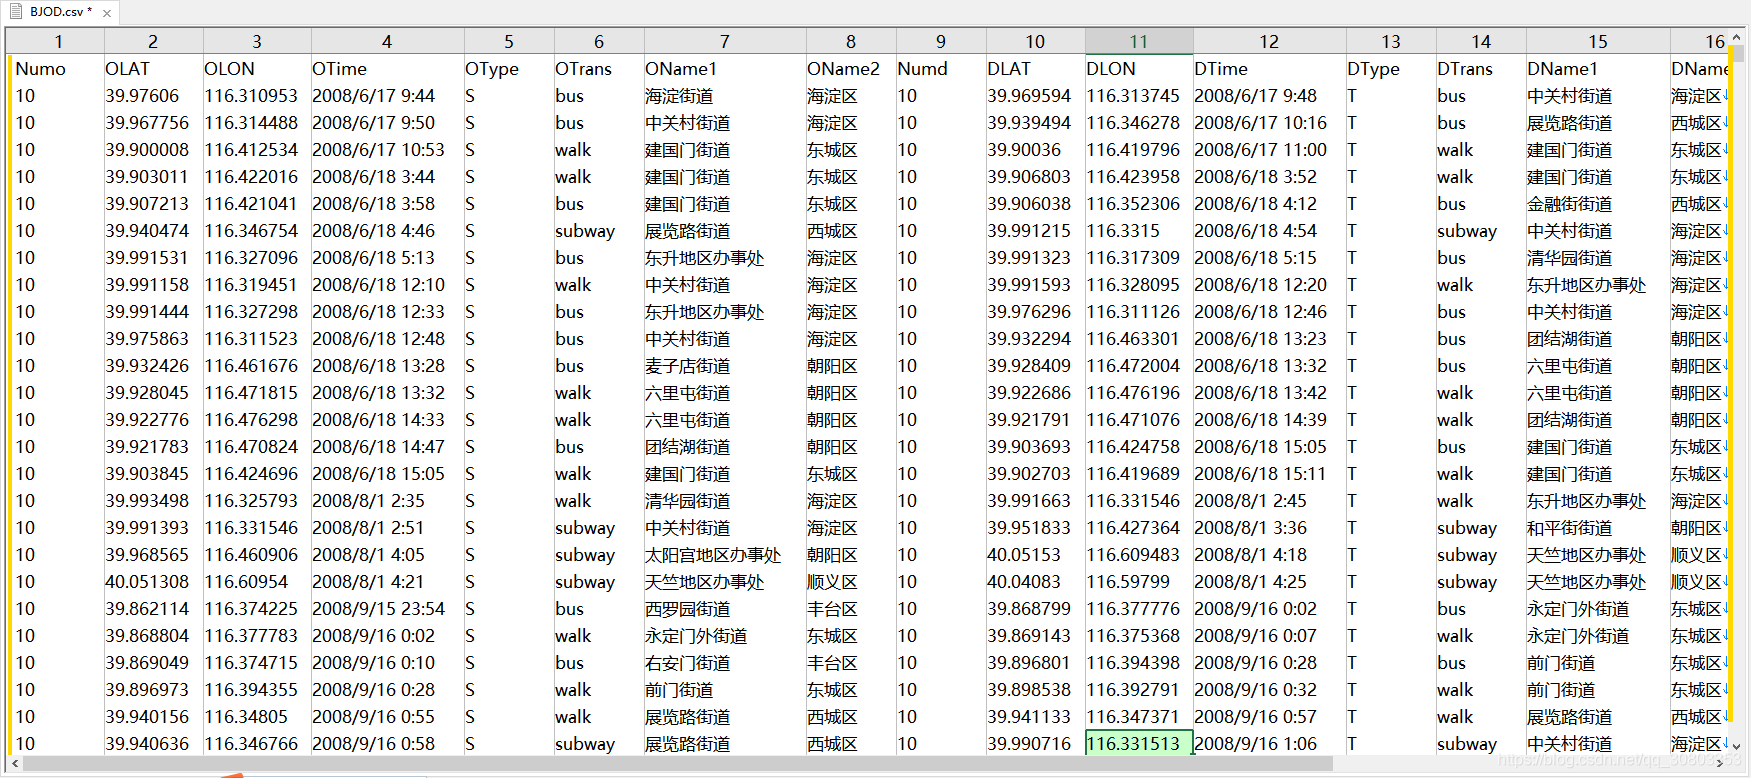Viewport: 1751px width, 778px height.
Task: Select cell with OLON 116.412534
Action: pyautogui.click(x=257, y=150)
